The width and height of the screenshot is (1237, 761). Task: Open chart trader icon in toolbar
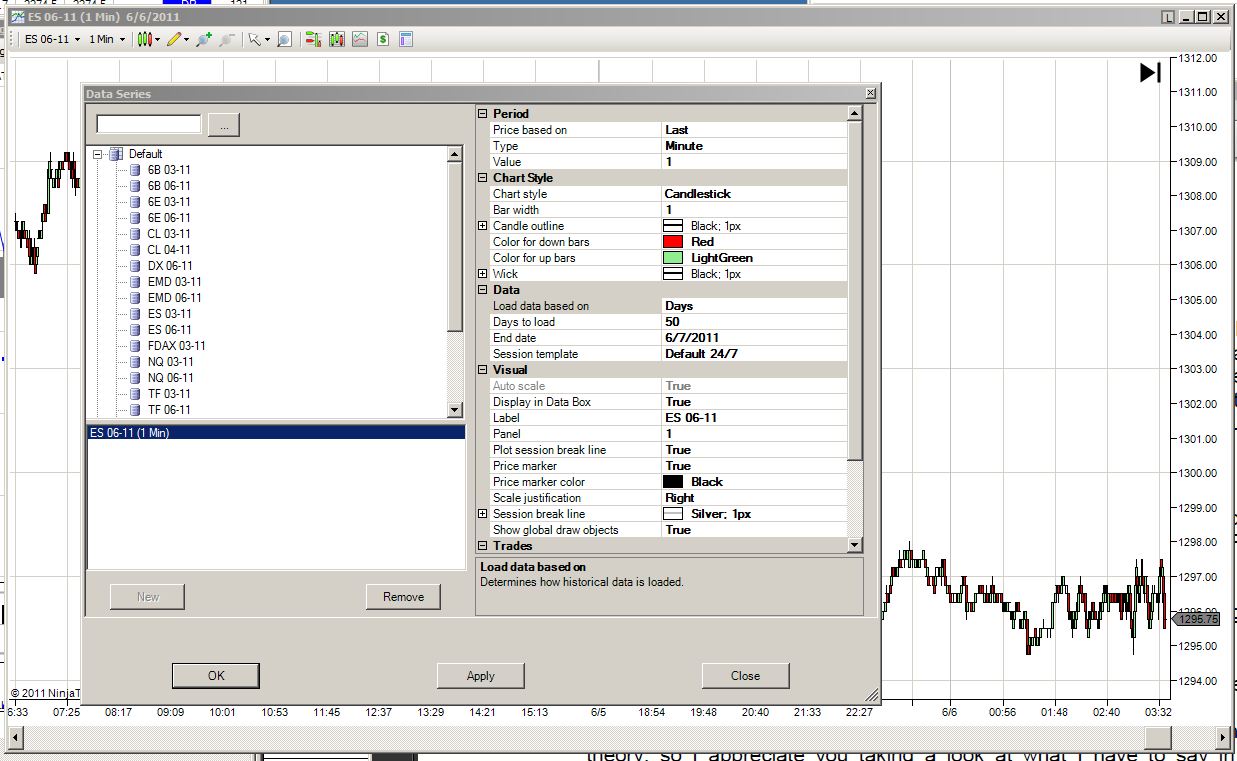coord(313,39)
